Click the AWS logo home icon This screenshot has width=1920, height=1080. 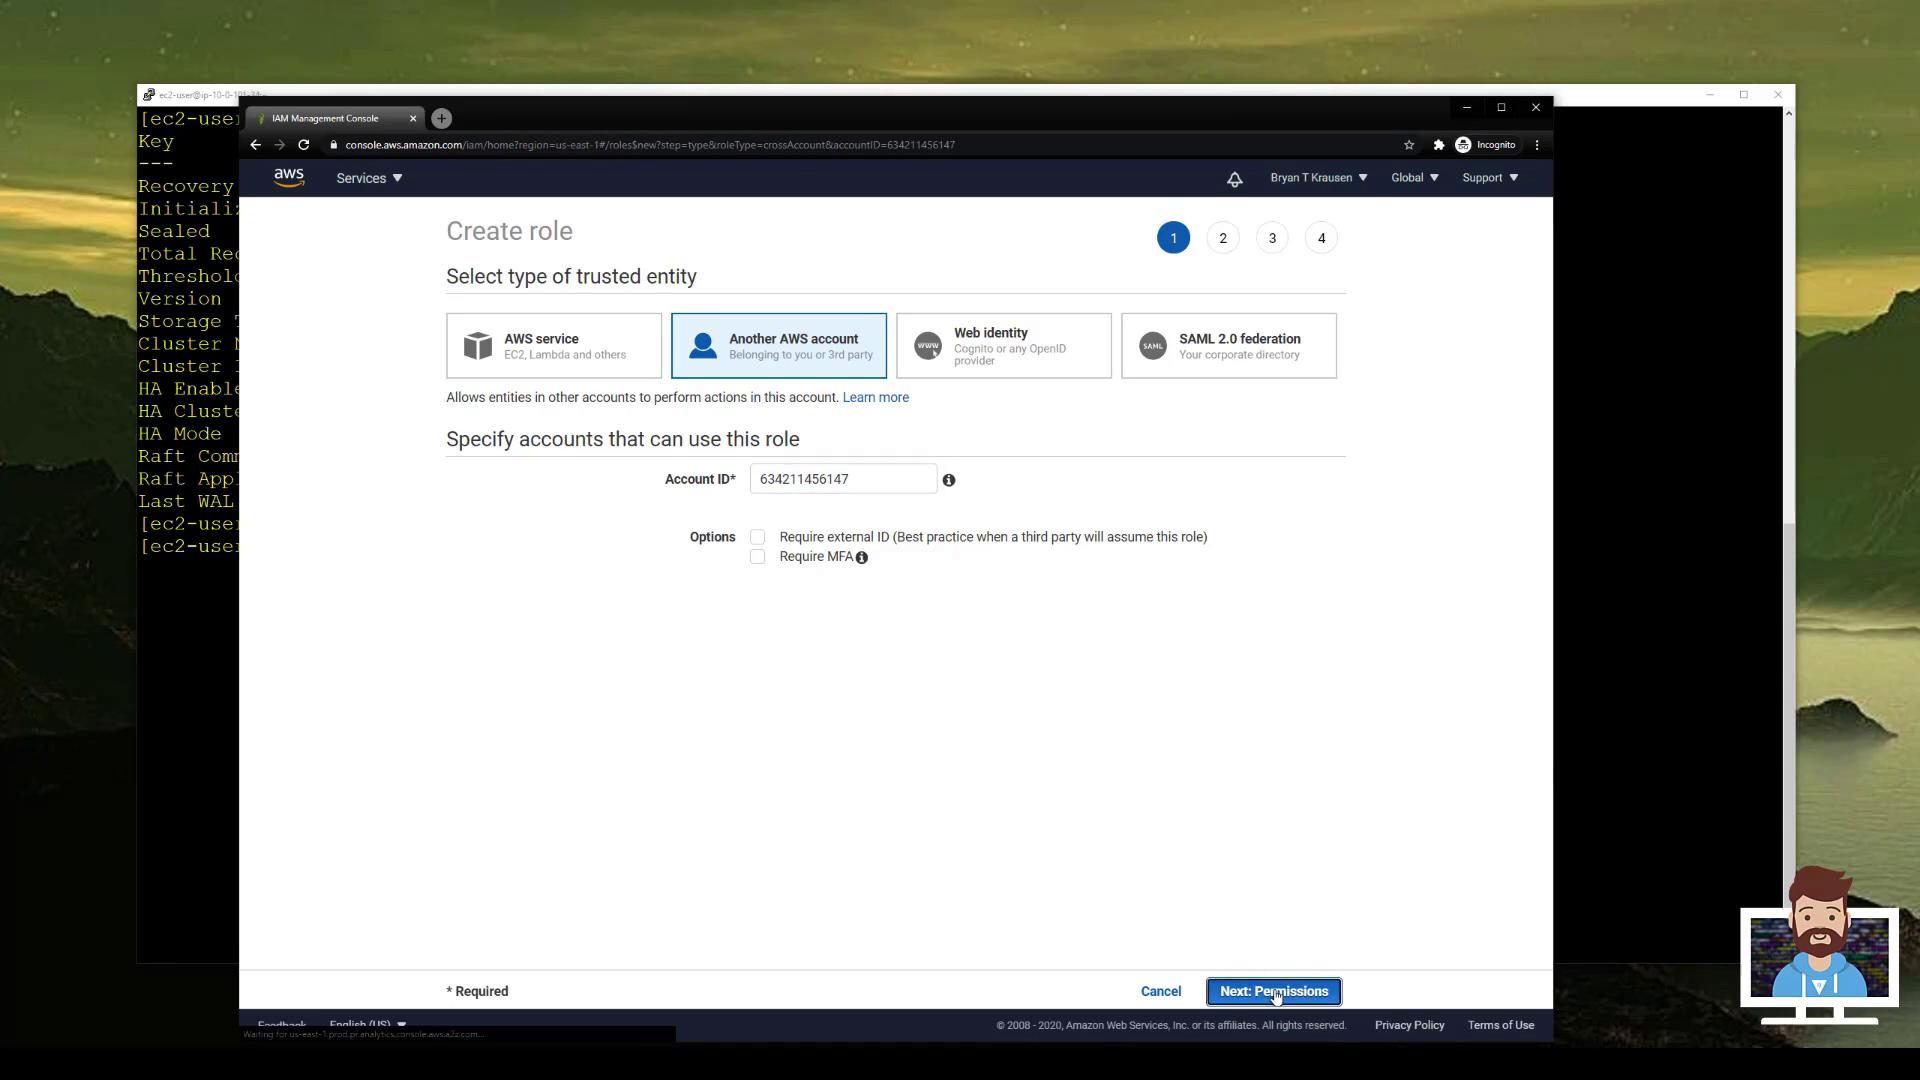coord(289,178)
